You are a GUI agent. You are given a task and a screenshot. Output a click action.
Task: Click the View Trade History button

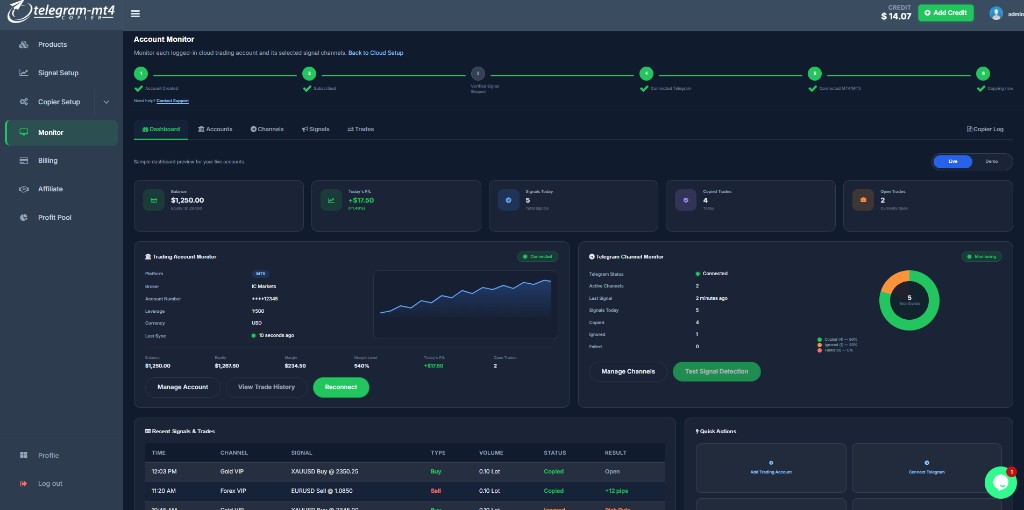pyautogui.click(x=266, y=387)
